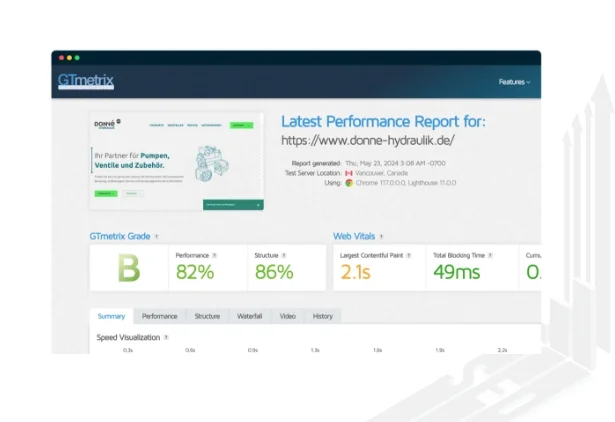The width and height of the screenshot is (615, 422).
Task: Click the help icon next to GTmetrix Grade
Action: click(157, 237)
